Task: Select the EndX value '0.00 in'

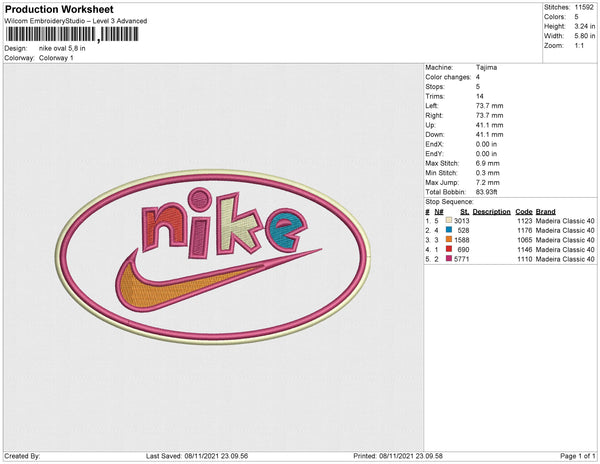Action: tap(486, 144)
